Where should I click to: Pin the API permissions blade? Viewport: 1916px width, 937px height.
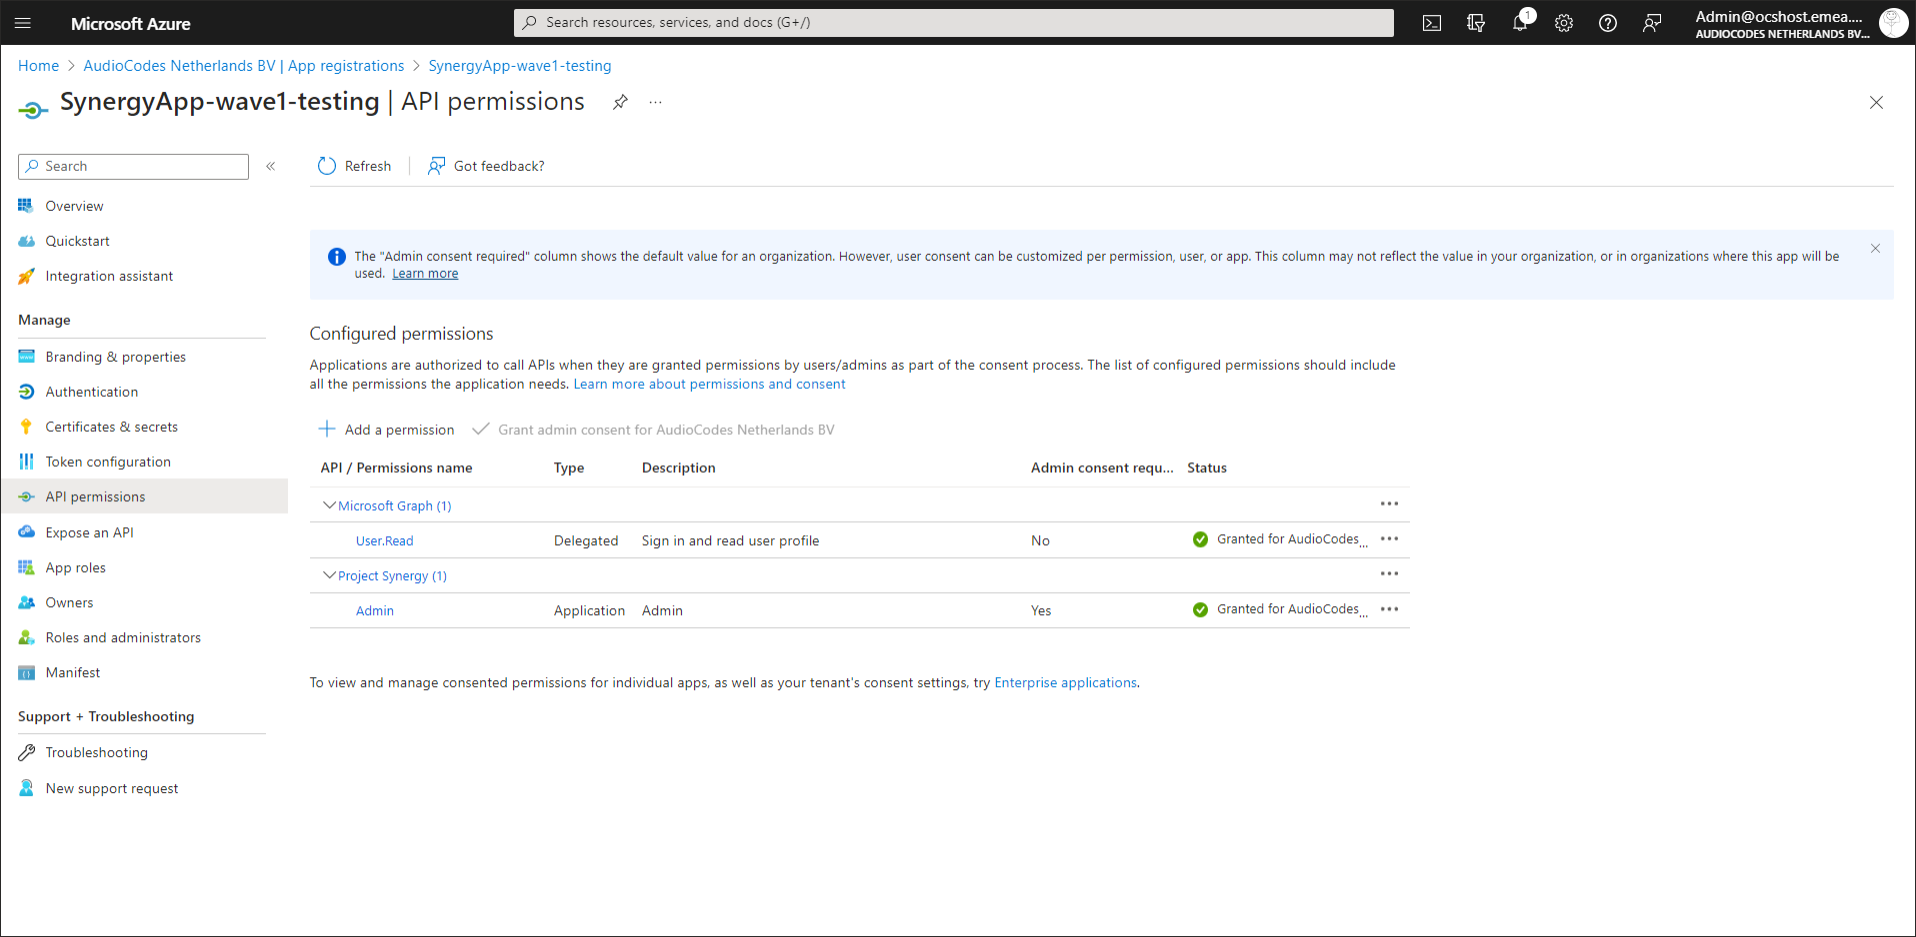click(x=620, y=102)
